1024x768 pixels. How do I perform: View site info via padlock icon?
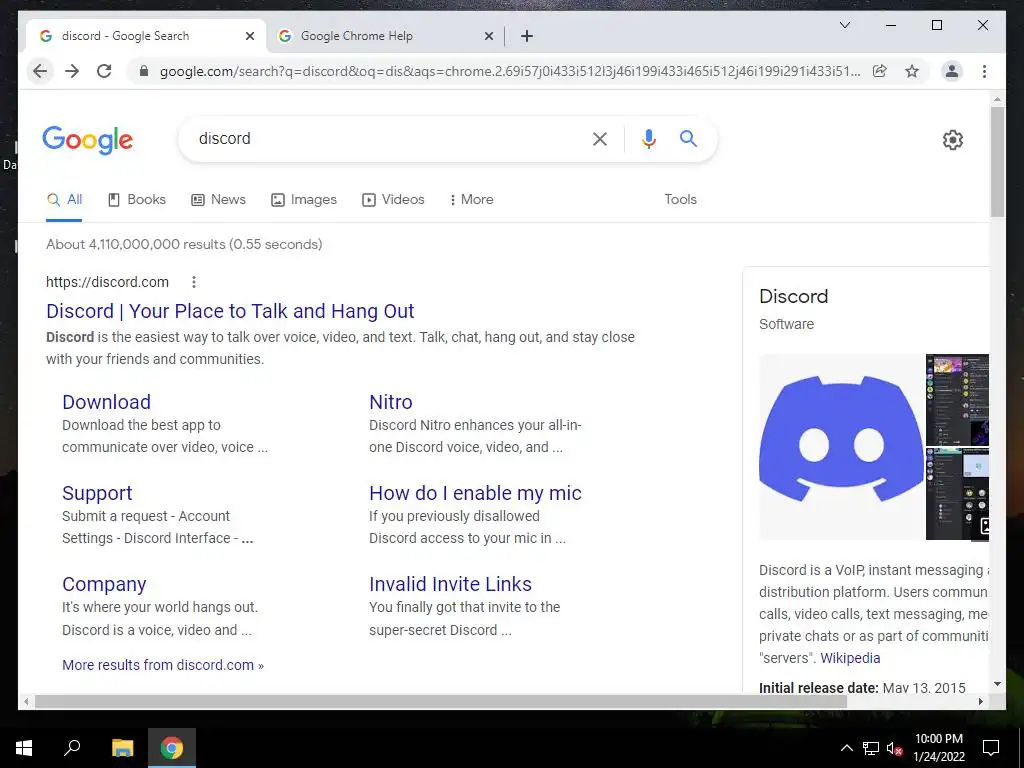pyautogui.click(x=144, y=71)
